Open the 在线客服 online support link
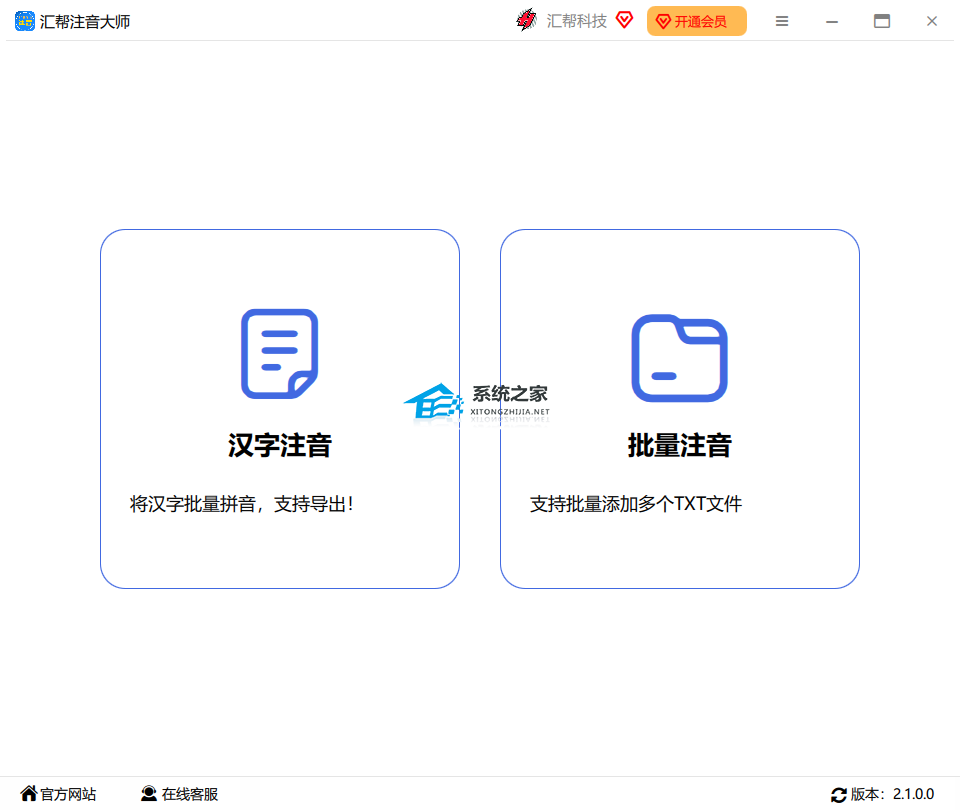960x810 pixels. tap(190, 795)
